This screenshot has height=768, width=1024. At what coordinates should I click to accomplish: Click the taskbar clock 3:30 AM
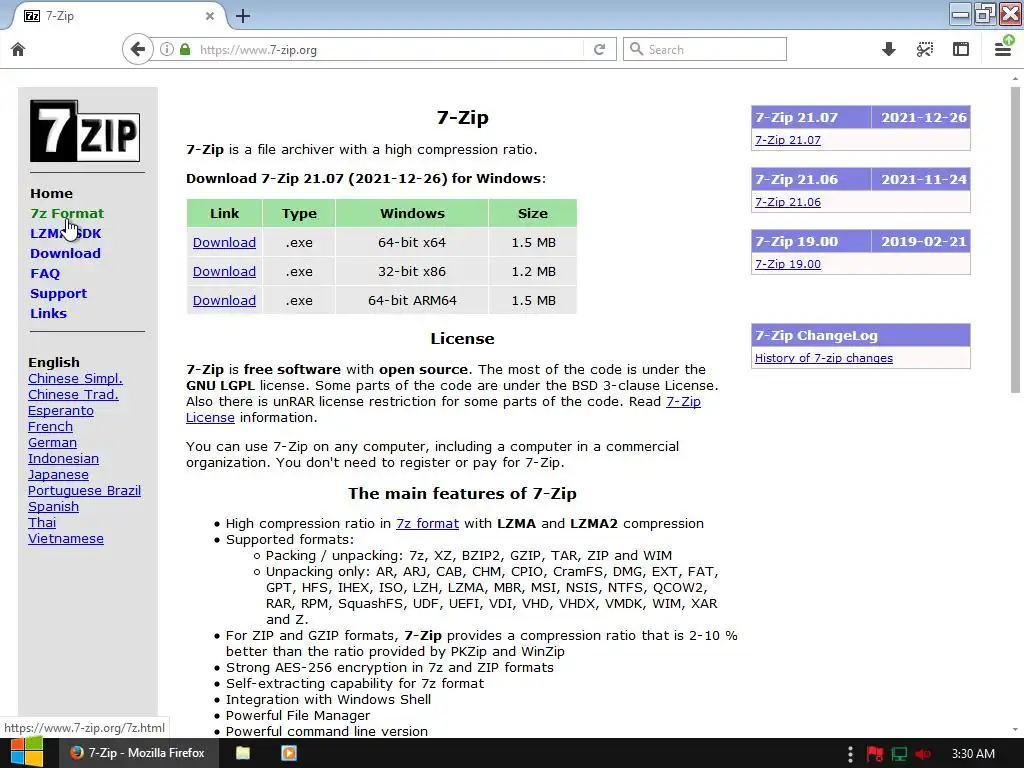[x=973, y=754]
